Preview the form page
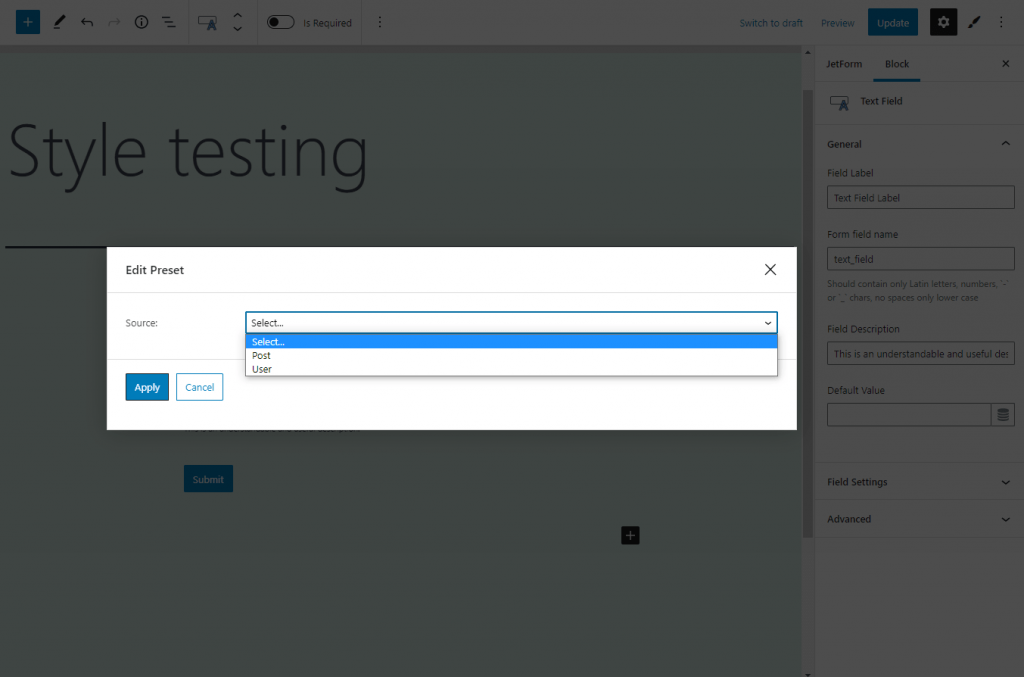This screenshot has width=1024, height=677. 837,23
